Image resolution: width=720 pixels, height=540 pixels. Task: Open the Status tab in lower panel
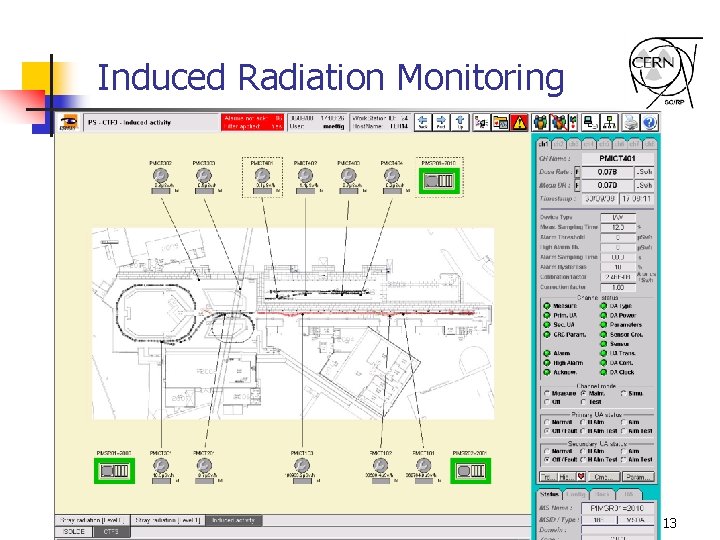549,495
